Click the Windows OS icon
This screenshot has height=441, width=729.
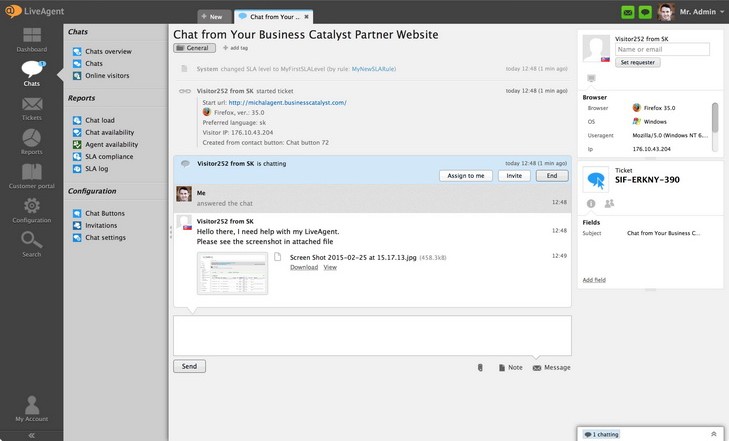click(636, 121)
